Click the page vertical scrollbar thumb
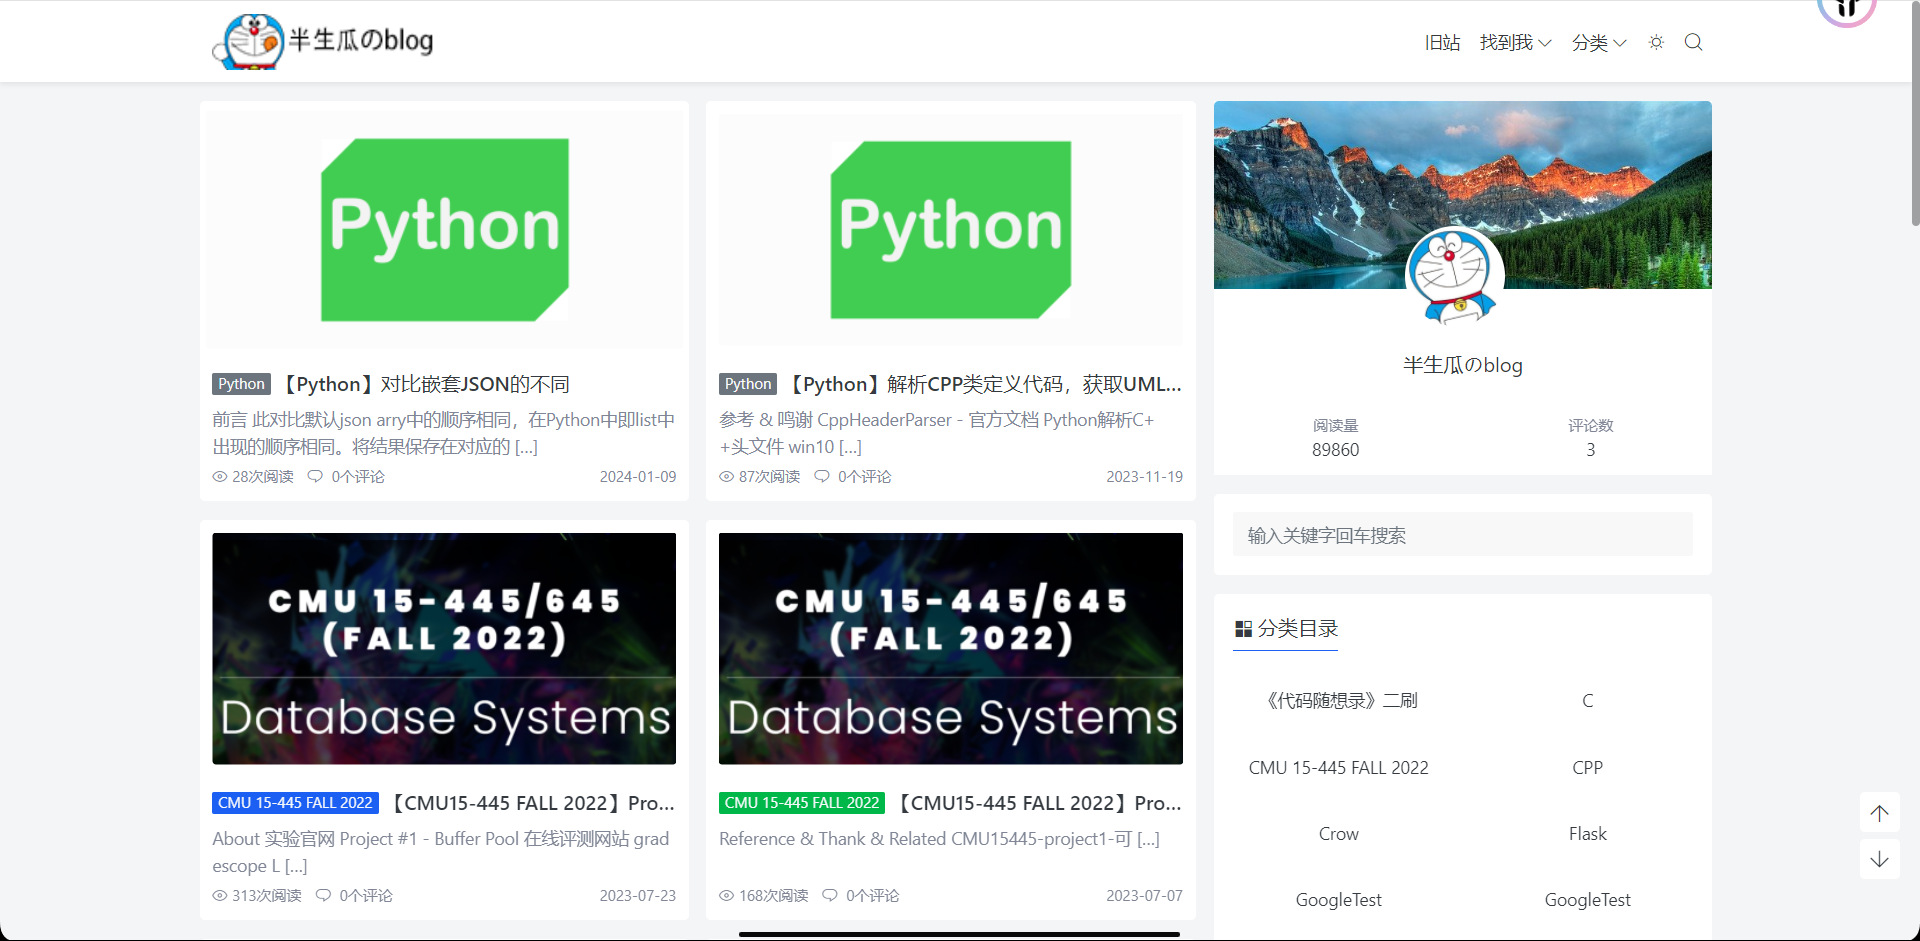Image resolution: width=1920 pixels, height=941 pixels. (x=1914, y=113)
